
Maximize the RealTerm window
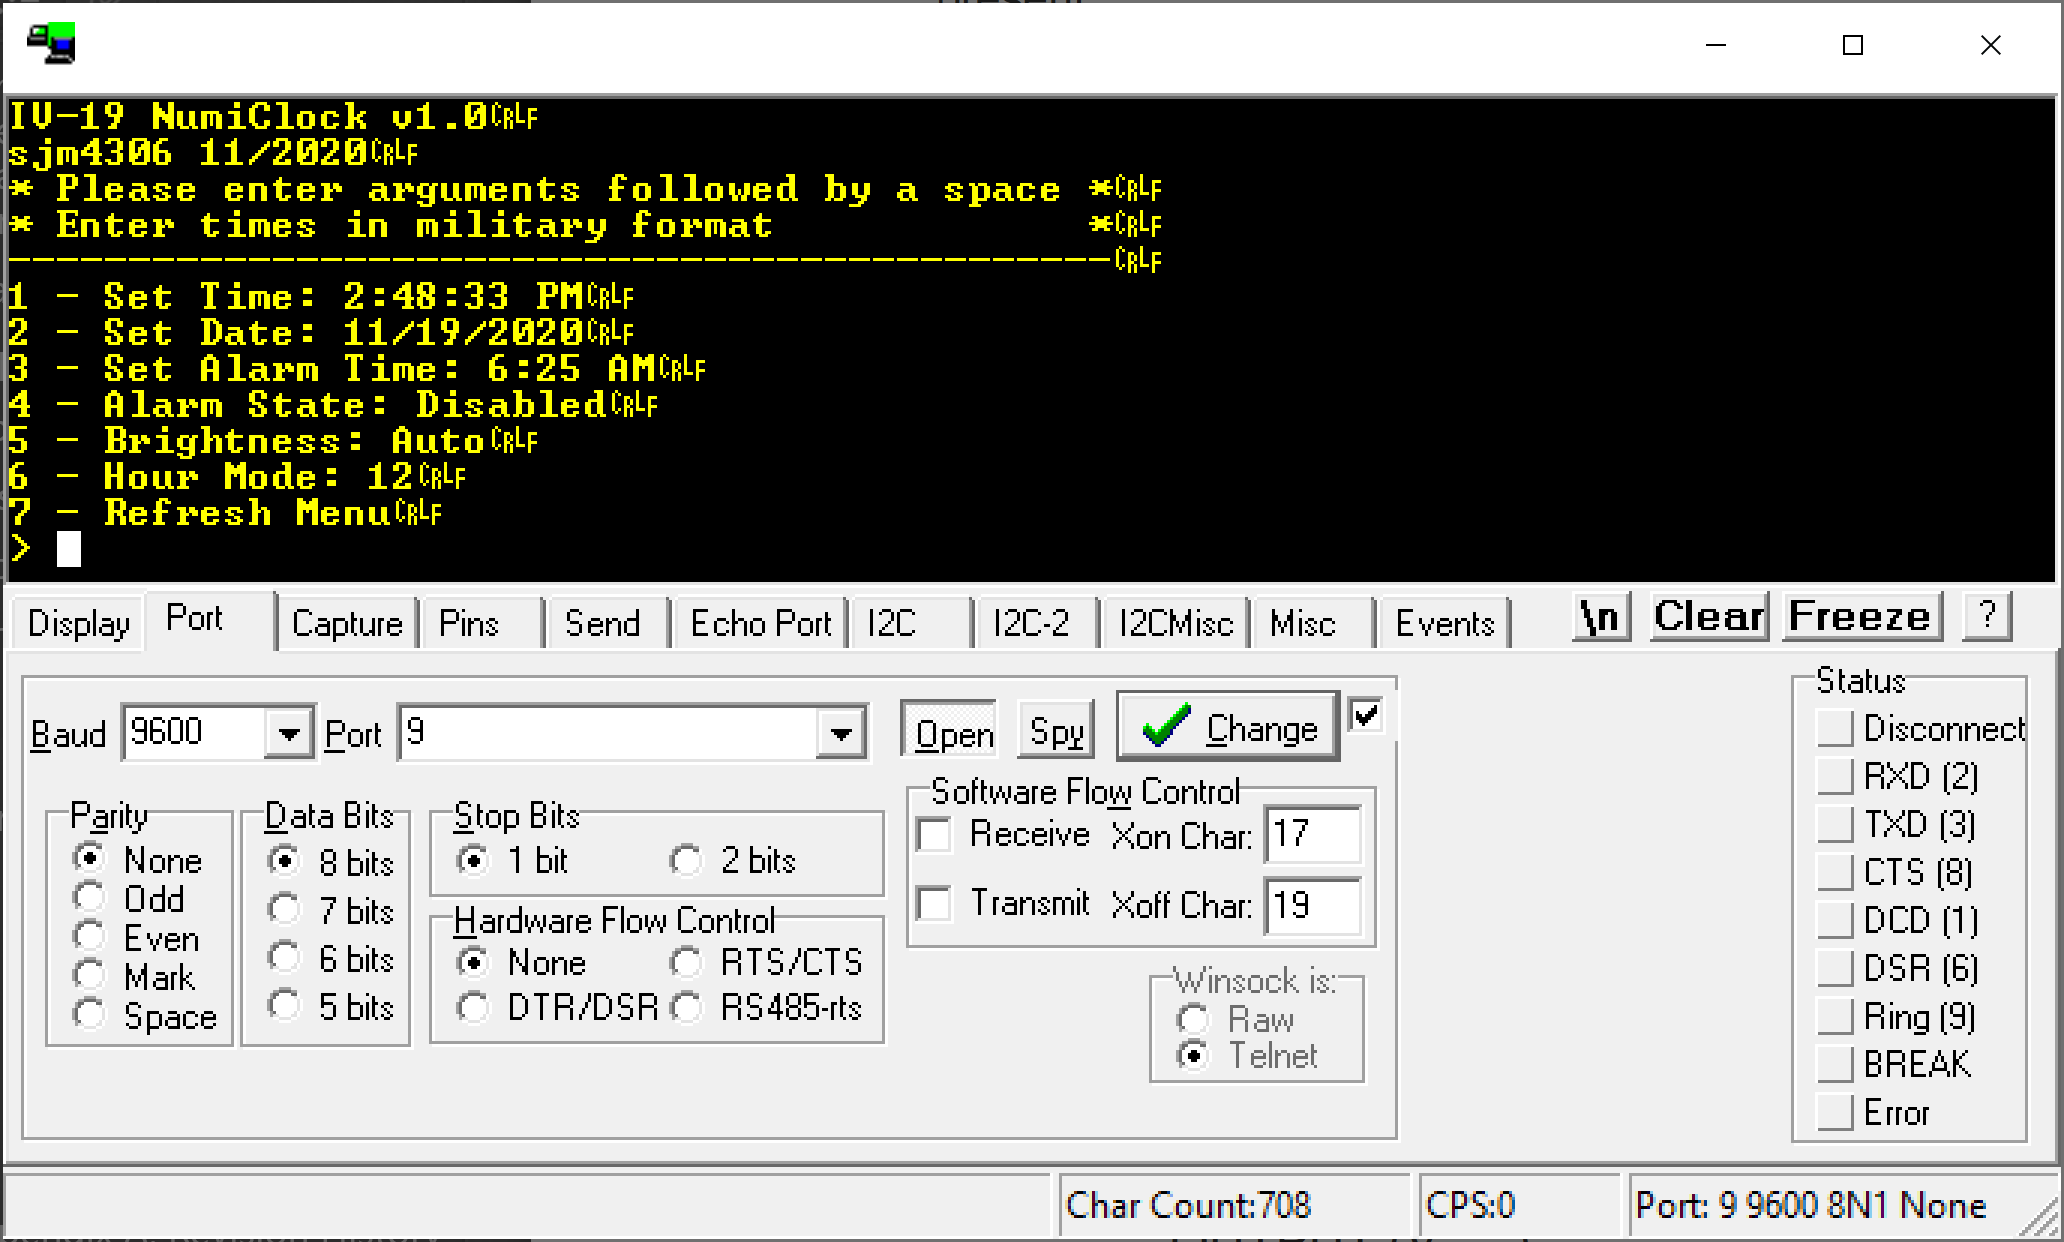1853,45
